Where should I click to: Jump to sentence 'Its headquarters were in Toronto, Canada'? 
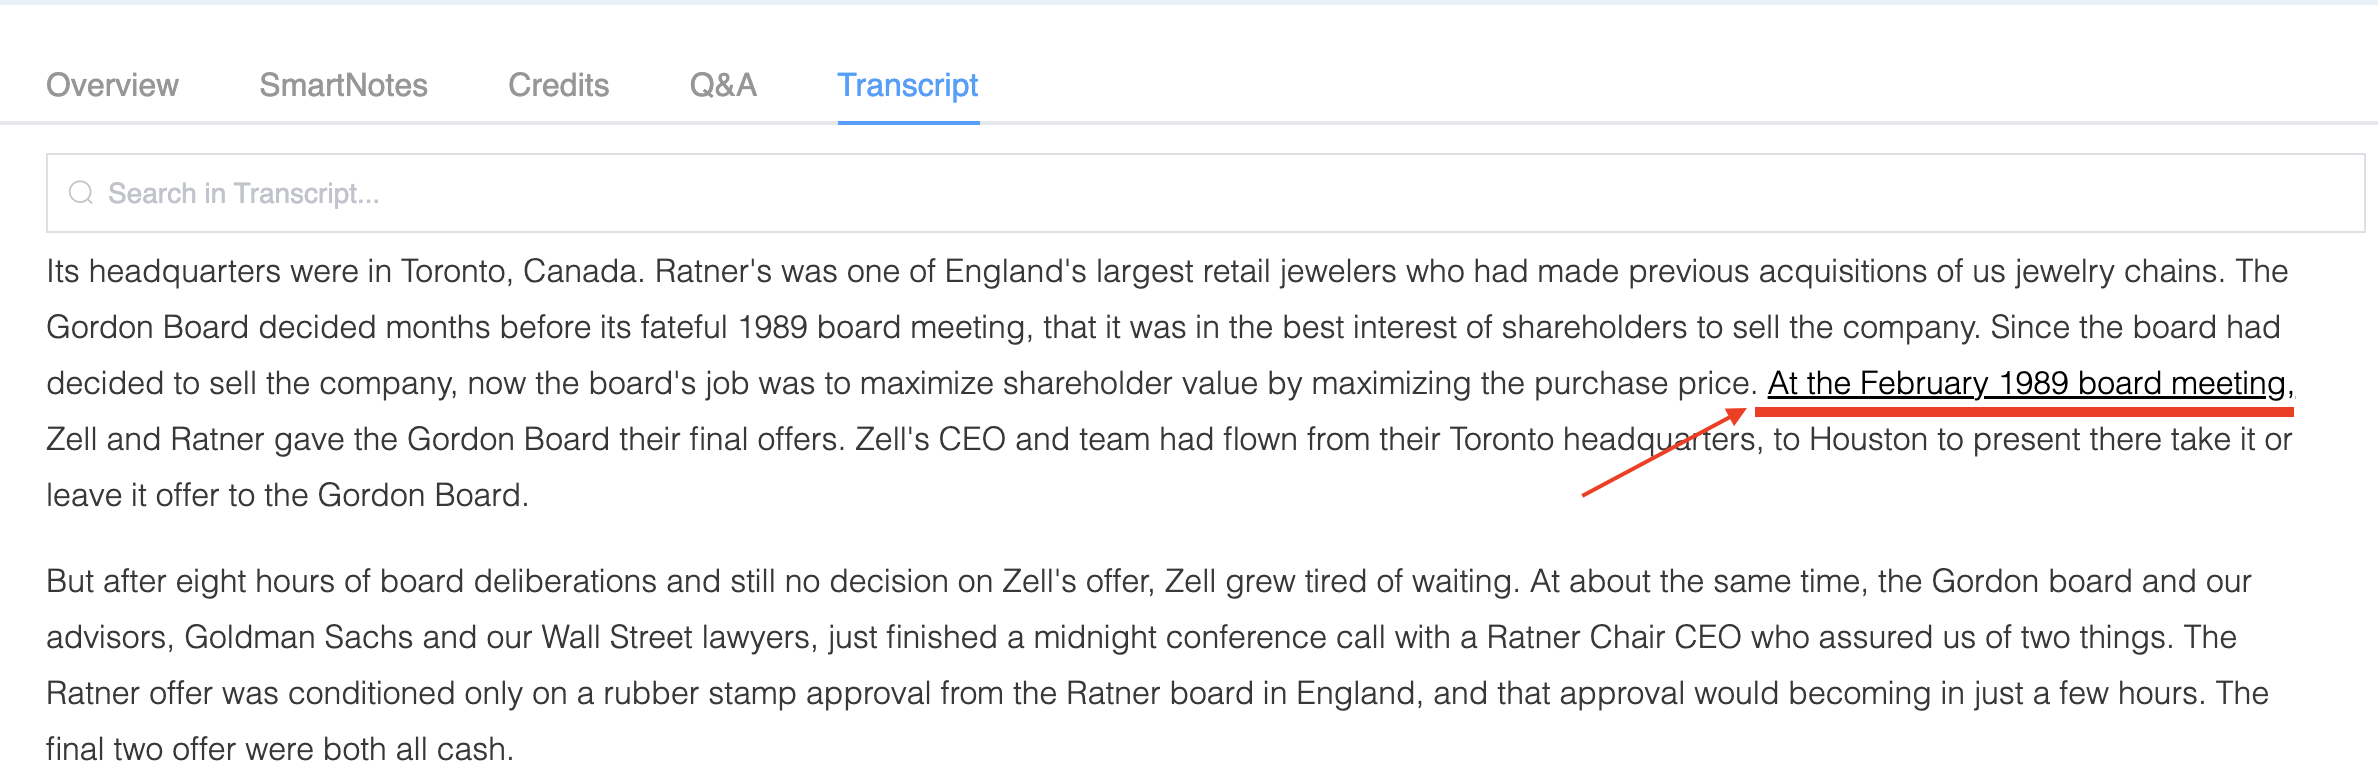(346, 271)
